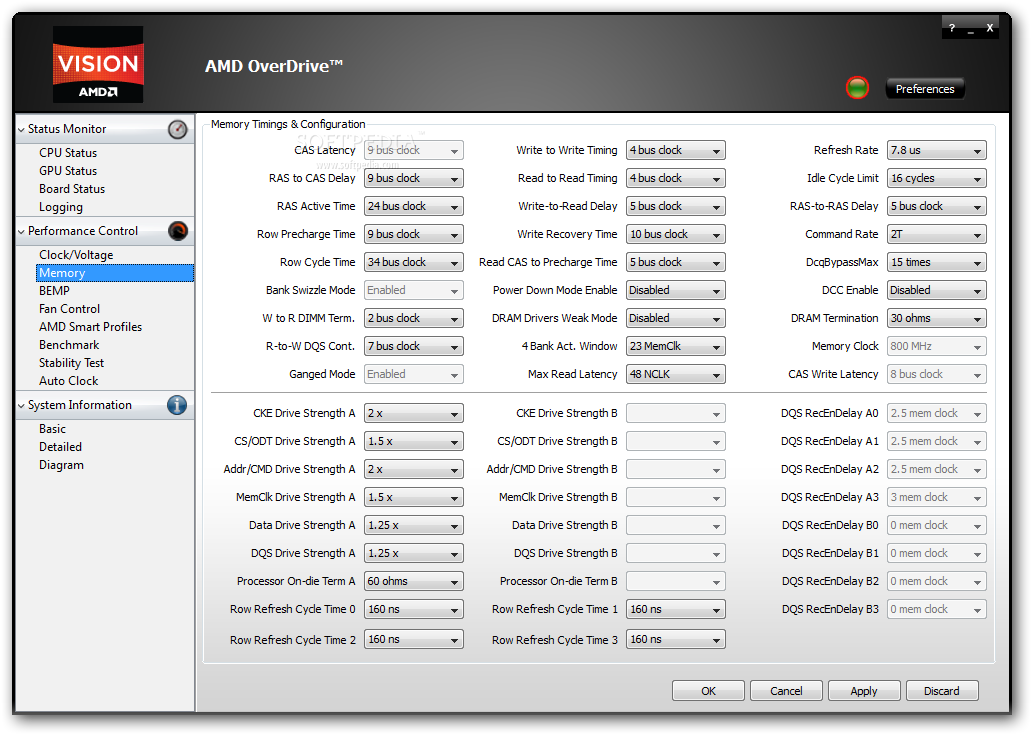
Task: Collapse the Status Monitor section
Action: (x=22, y=130)
